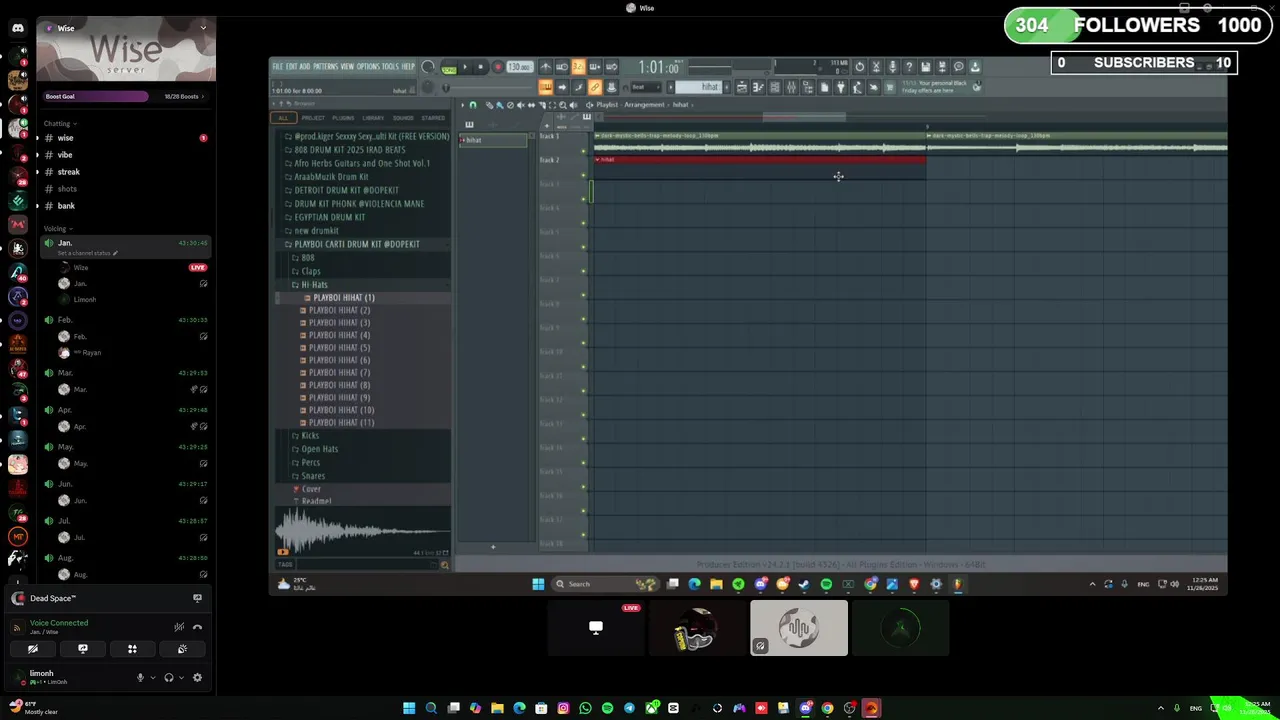The width and height of the screenshot is (1280, 720).
Task: Click the plug icon in FL shortcut row
Action: click(840, 87)
